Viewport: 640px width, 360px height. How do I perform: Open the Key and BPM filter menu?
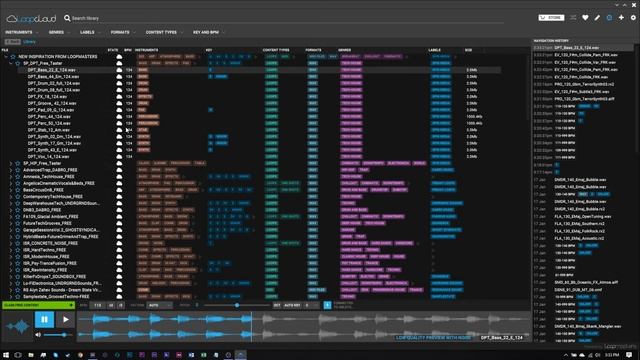[x=208, y=32]
